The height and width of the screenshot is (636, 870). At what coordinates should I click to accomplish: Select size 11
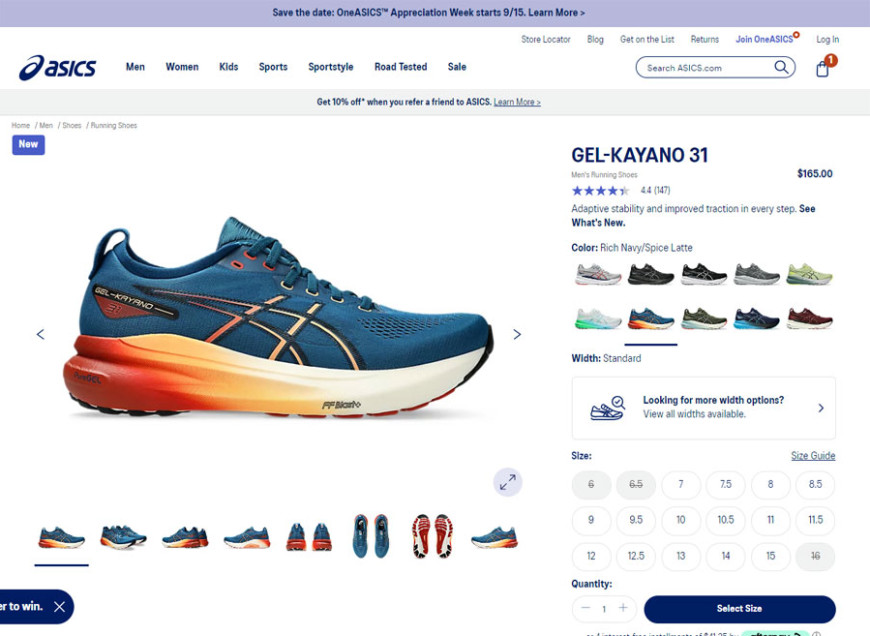coord(771,520)
